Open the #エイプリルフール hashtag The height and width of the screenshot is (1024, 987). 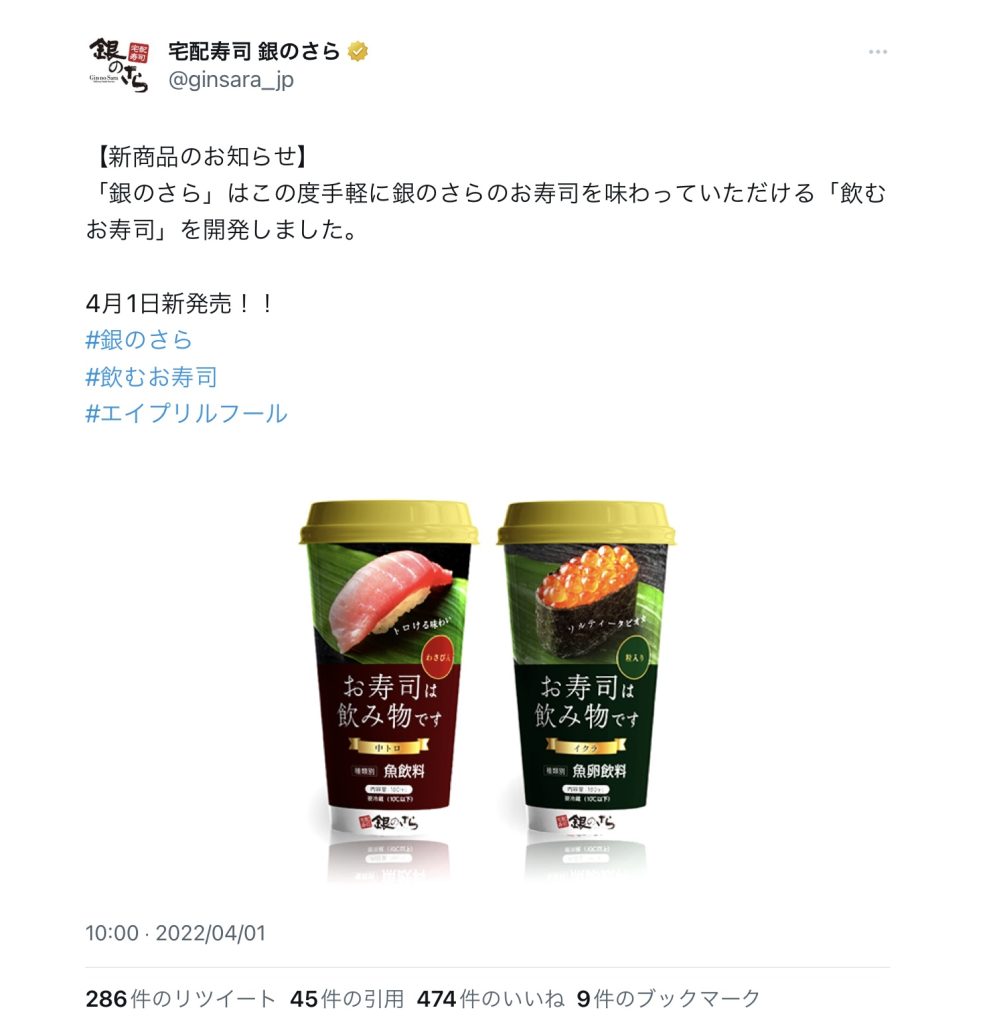click(x=187, y=413)
